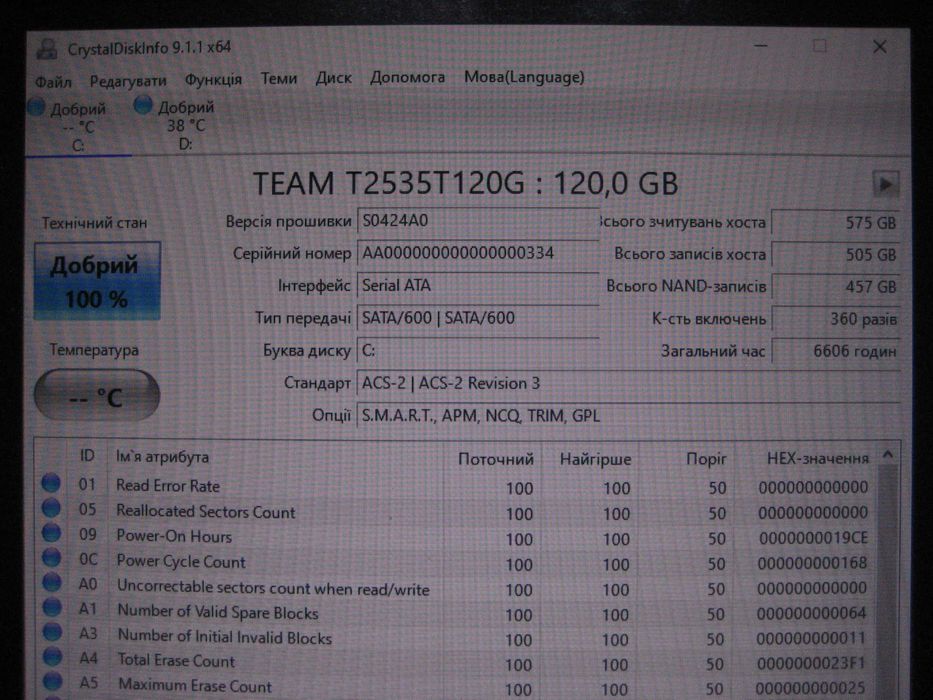Open the Теми menu
Screen dimensions: 933x700
pyautogui.click(x=278, y=78)
